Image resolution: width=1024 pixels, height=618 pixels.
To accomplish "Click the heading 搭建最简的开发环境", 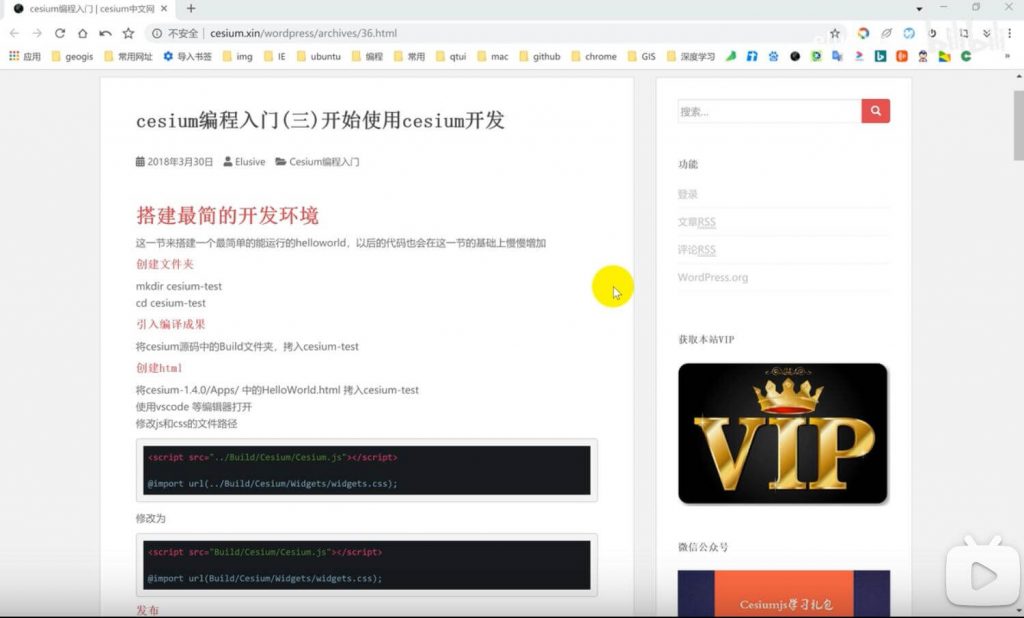I will (227, 215).
